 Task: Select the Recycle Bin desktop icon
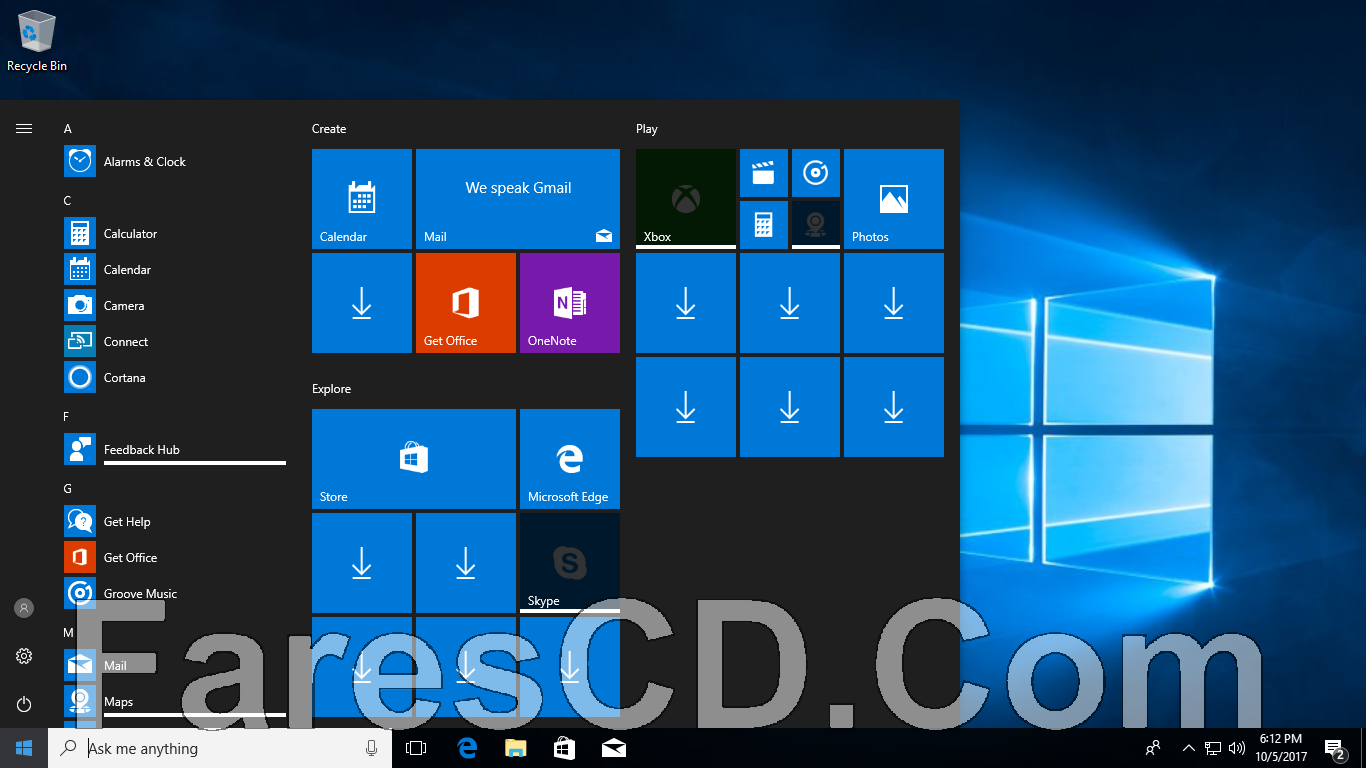37,40
